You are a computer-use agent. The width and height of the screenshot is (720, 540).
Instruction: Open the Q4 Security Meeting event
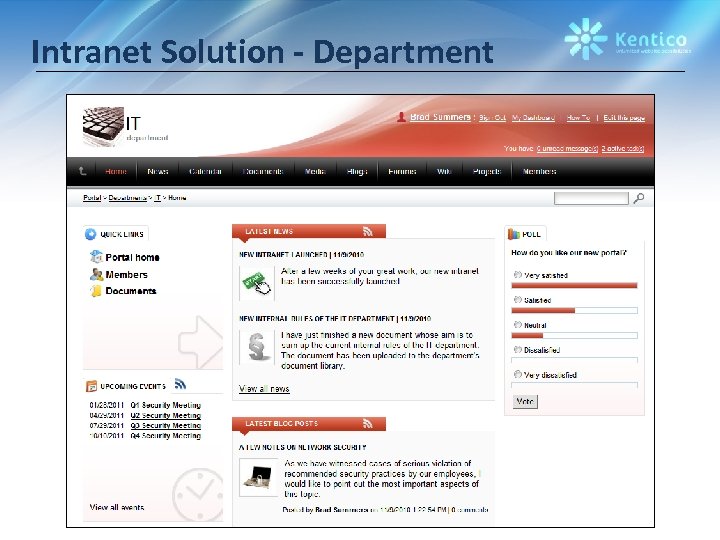coord(166,435)
